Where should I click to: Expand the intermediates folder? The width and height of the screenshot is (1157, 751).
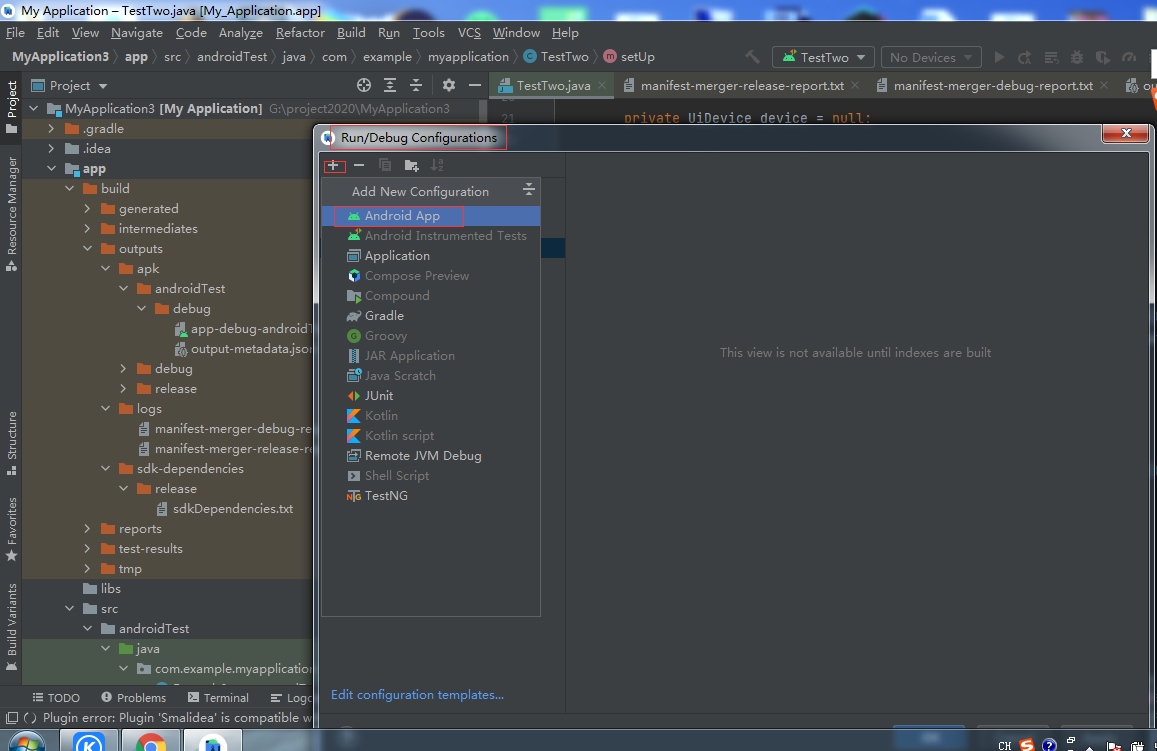point(87,229)
